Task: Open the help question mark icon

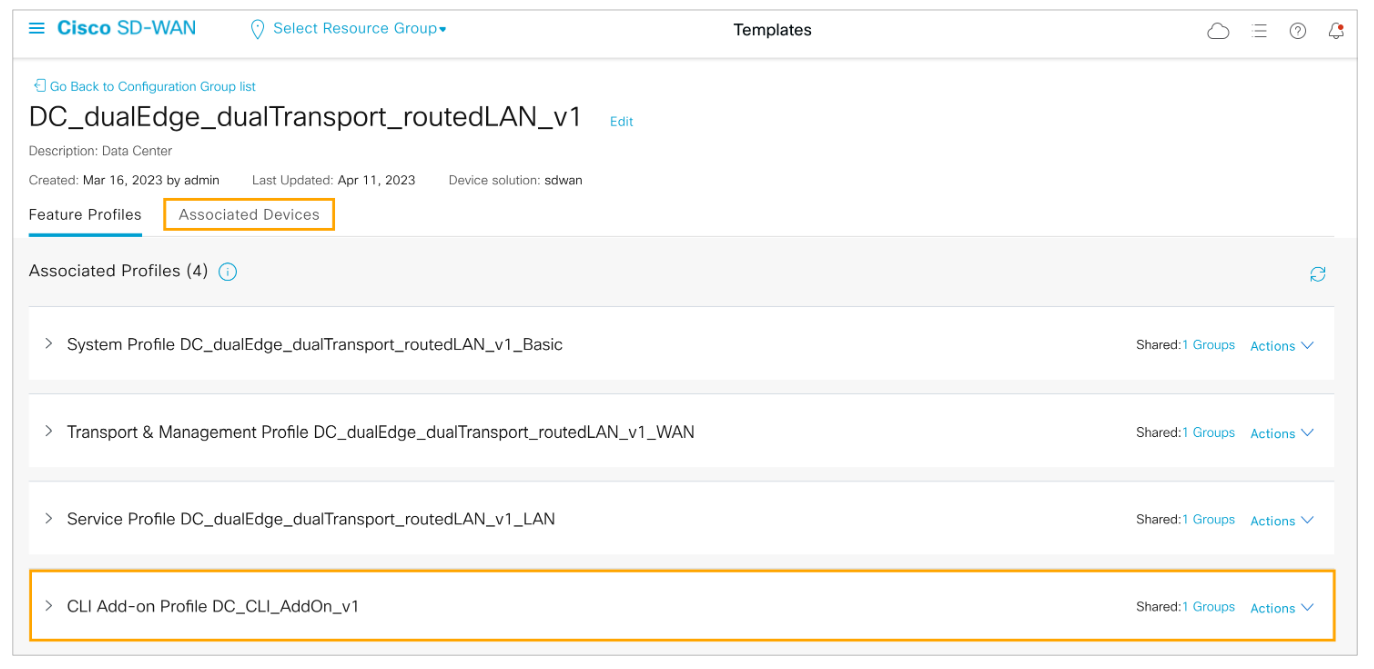Action: 1298,31
